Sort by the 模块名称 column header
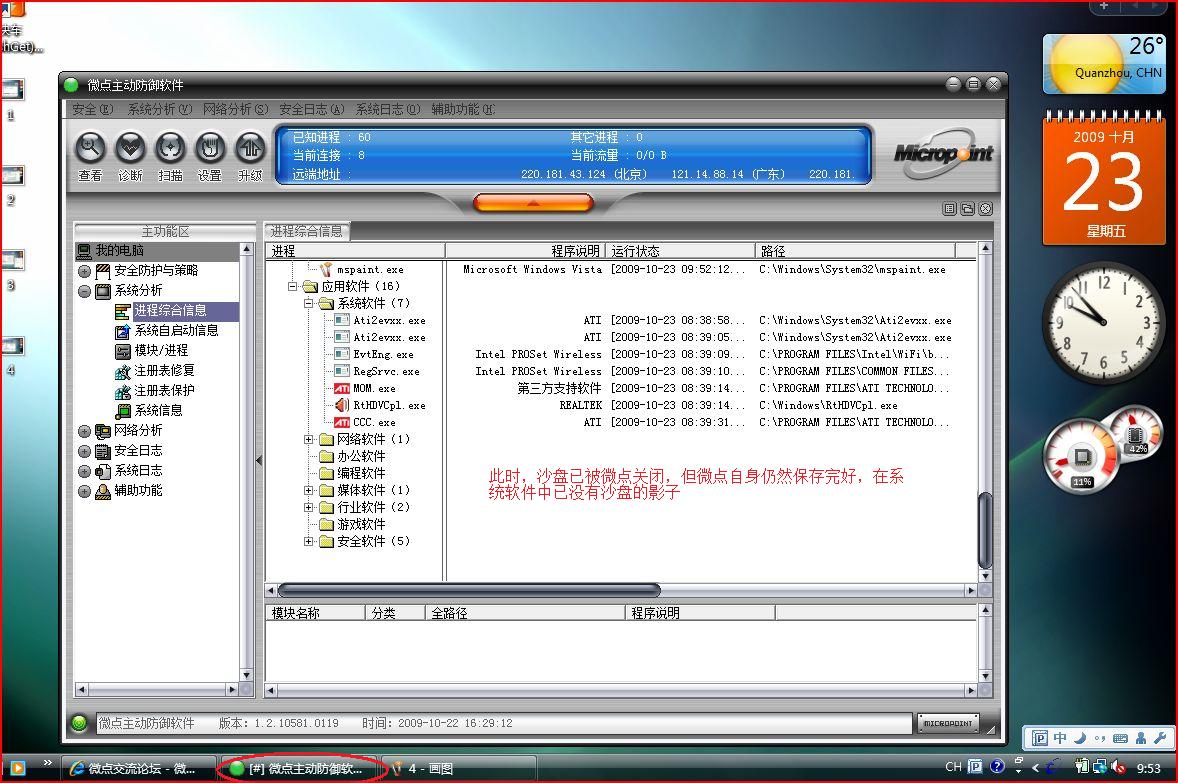Screen dimensions: 1178x783 pyautogui.click(x=316, y=613)
